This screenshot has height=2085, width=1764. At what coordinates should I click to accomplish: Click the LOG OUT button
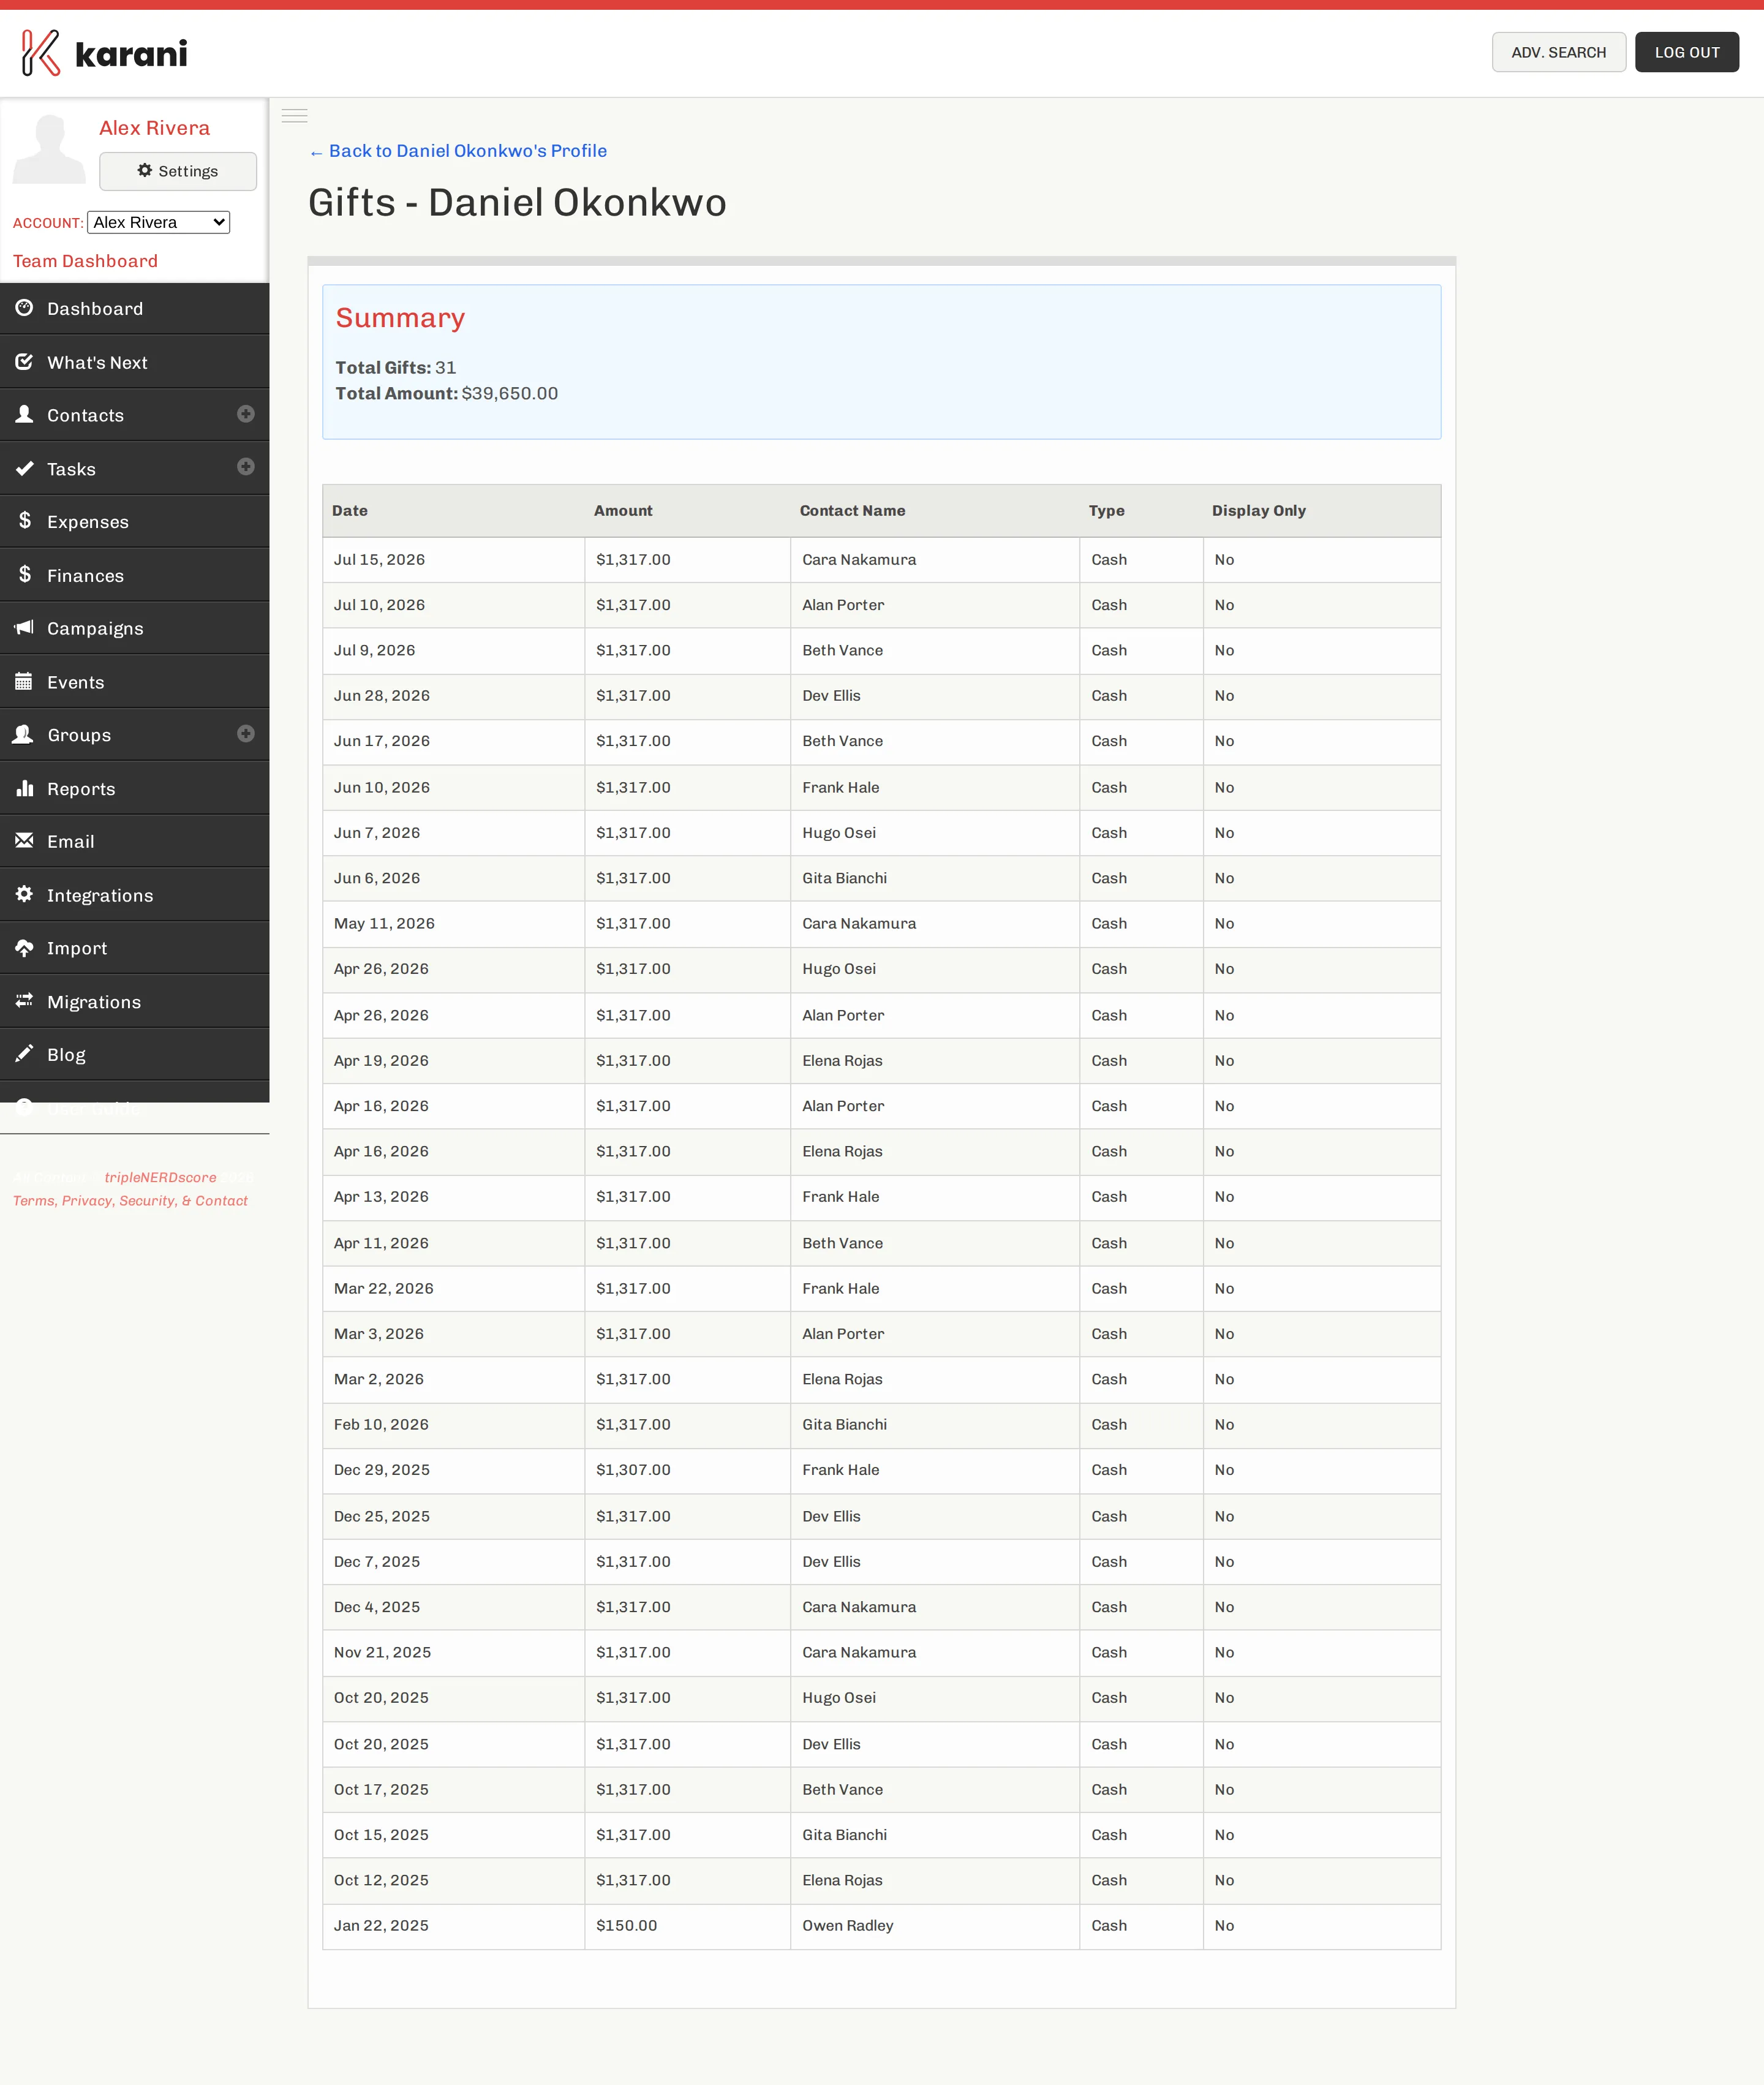point(1686,52)
